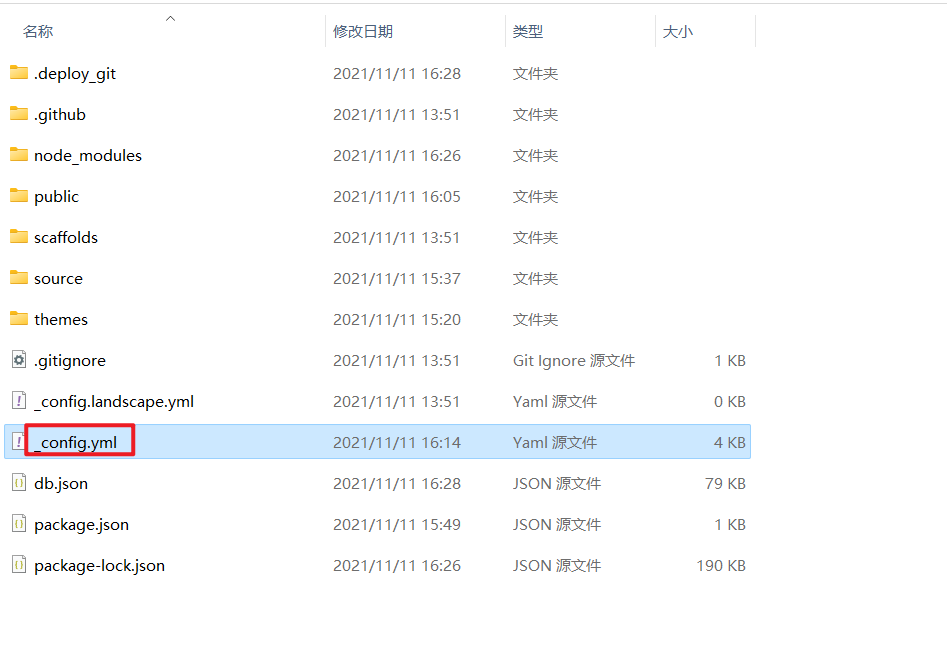Select the themes folder icon
Screen dimensions: 947x661
click(19, 319)
